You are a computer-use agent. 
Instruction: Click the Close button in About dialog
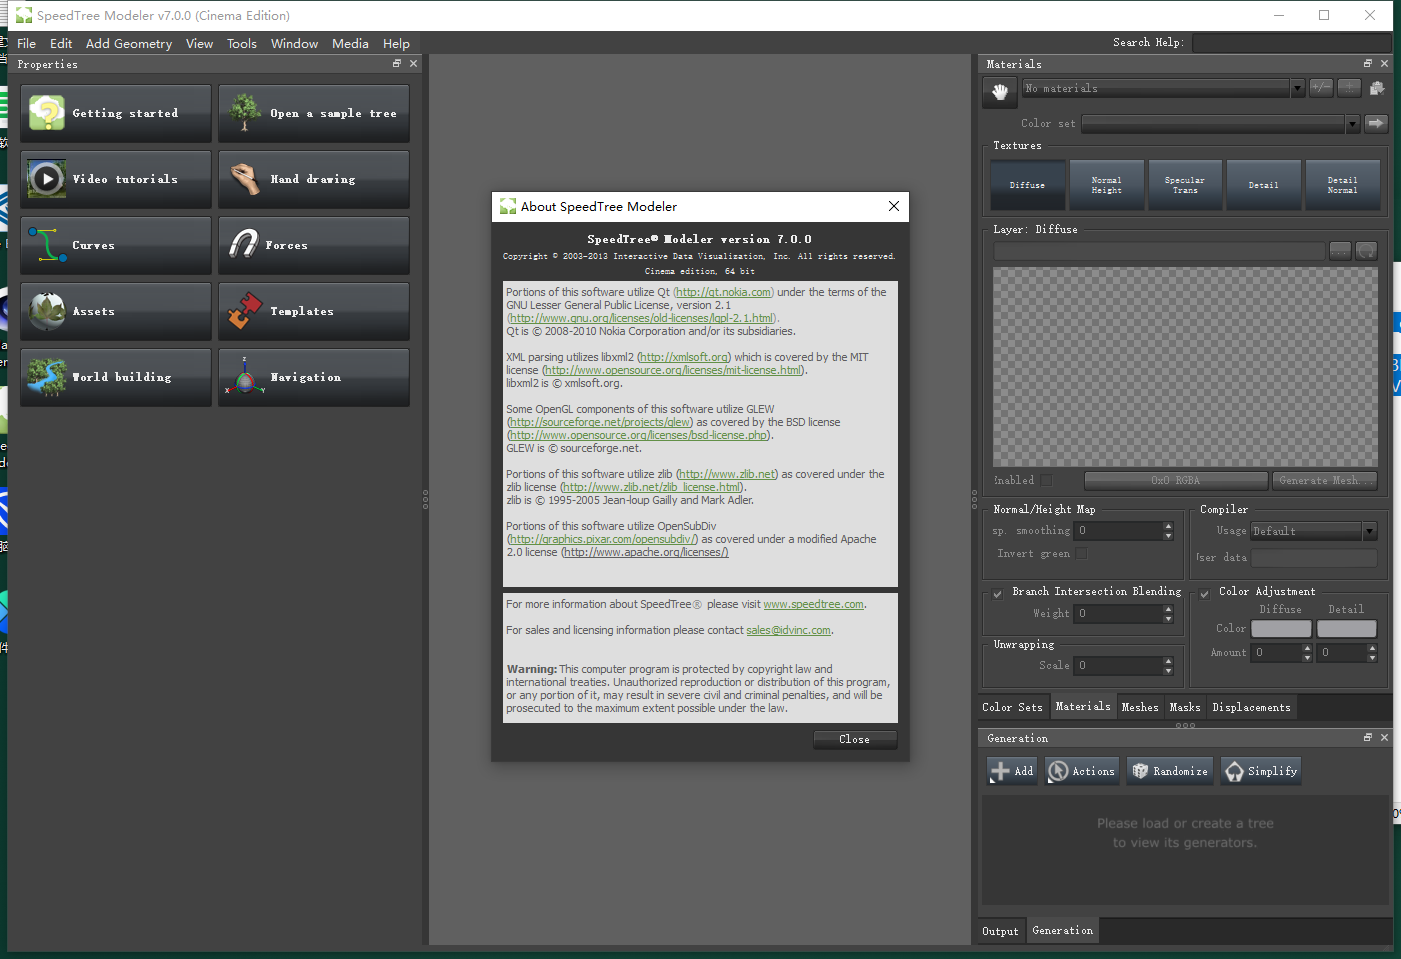click(854, 739)
